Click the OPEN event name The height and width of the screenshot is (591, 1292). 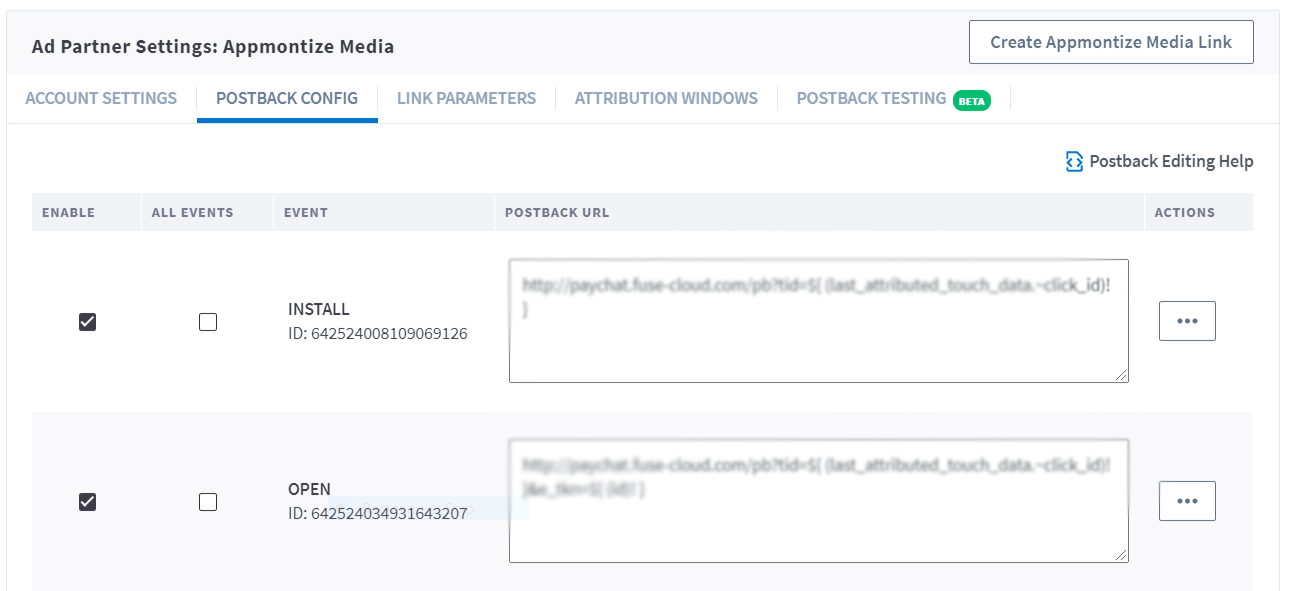[309, 490]
